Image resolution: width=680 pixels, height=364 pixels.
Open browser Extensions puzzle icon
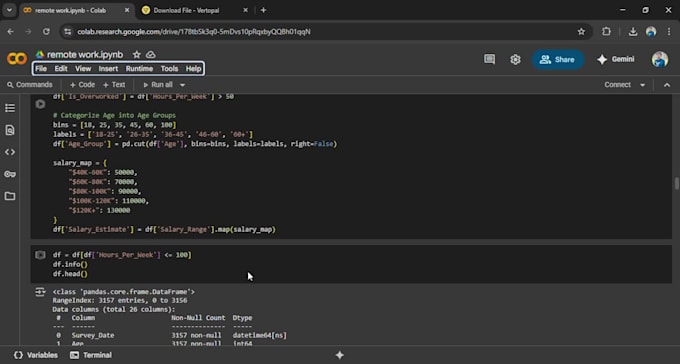point(606,32)
